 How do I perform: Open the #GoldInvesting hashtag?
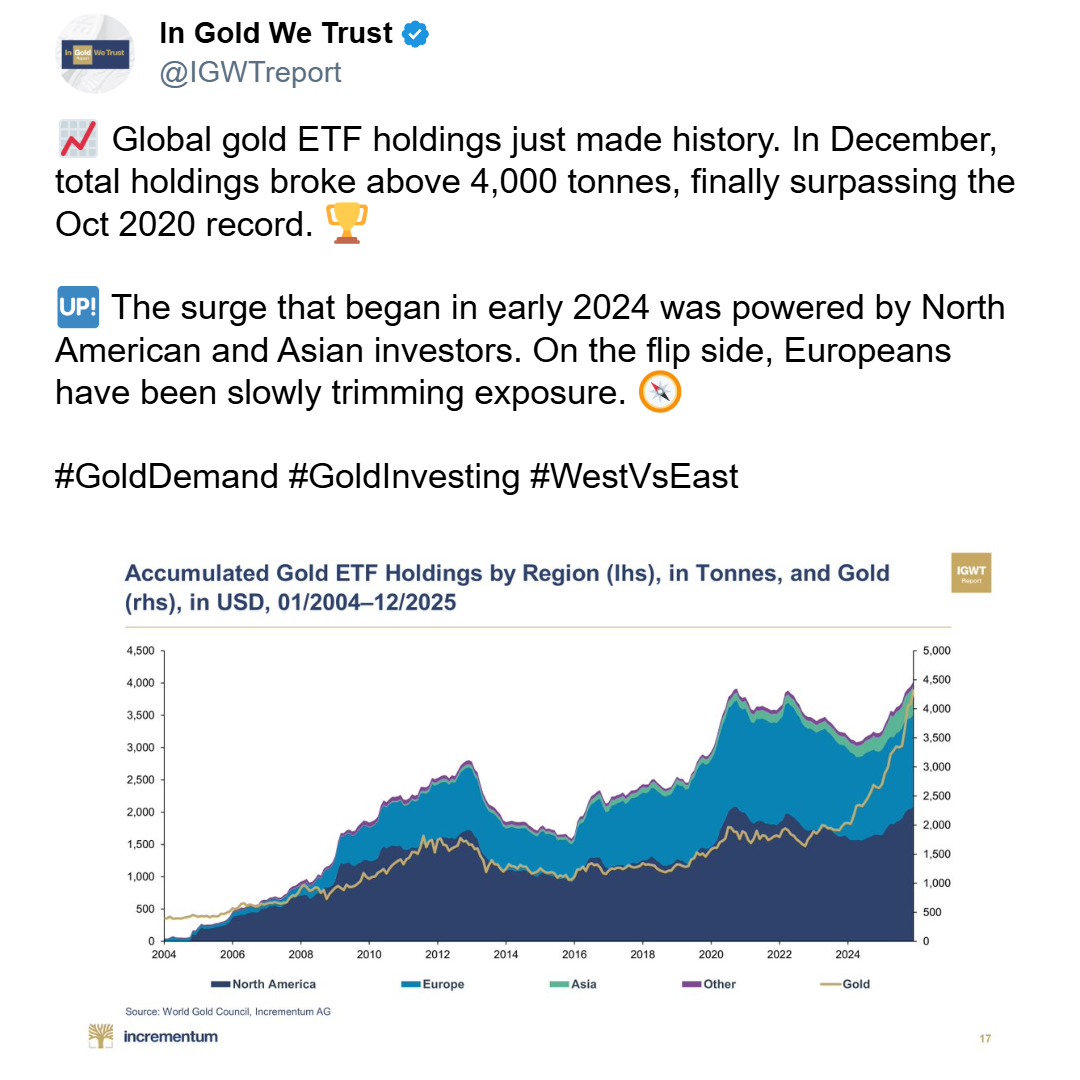tap(403, 476)
